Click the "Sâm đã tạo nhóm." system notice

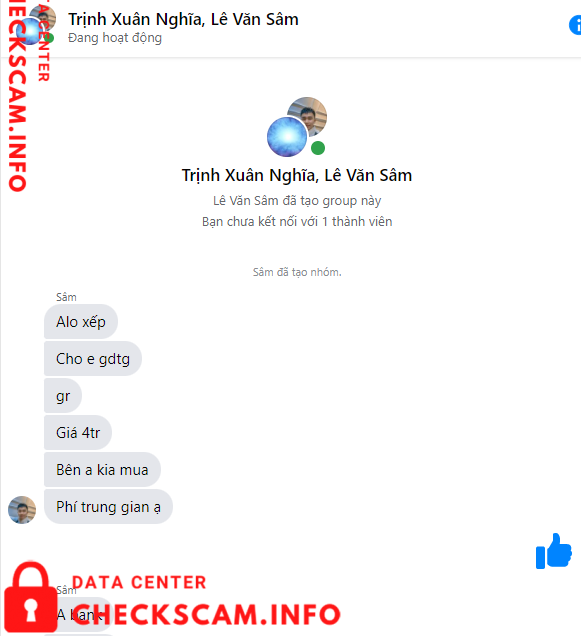click(297, 272)
